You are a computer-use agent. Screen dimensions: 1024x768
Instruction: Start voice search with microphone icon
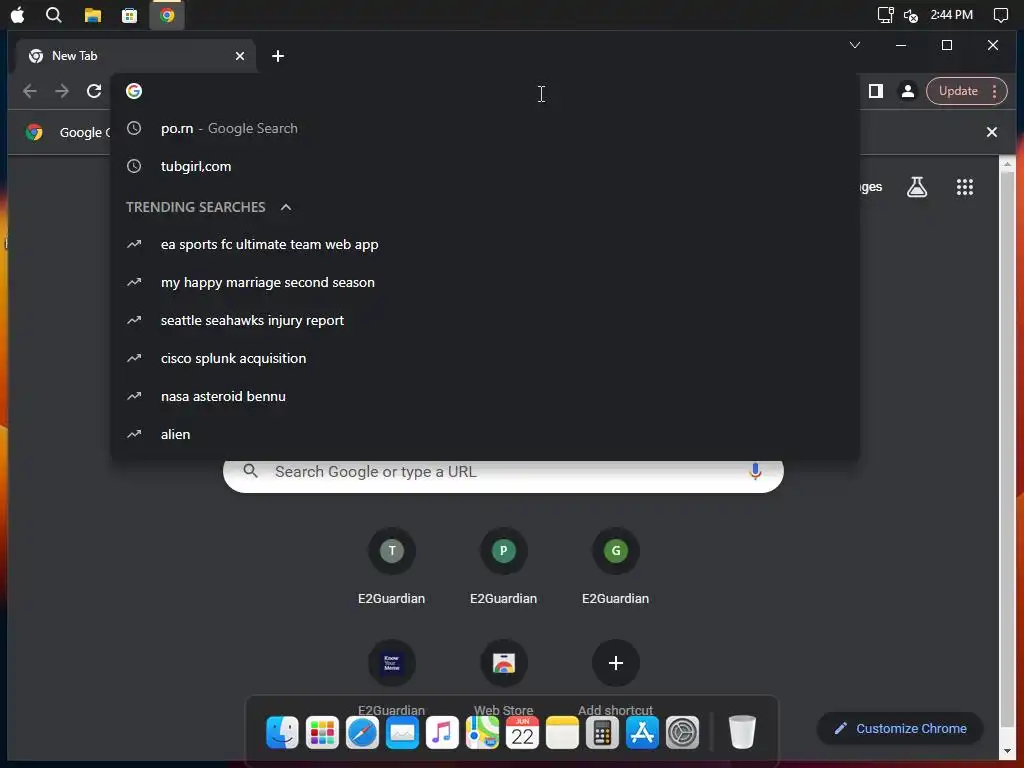point(755,472)
